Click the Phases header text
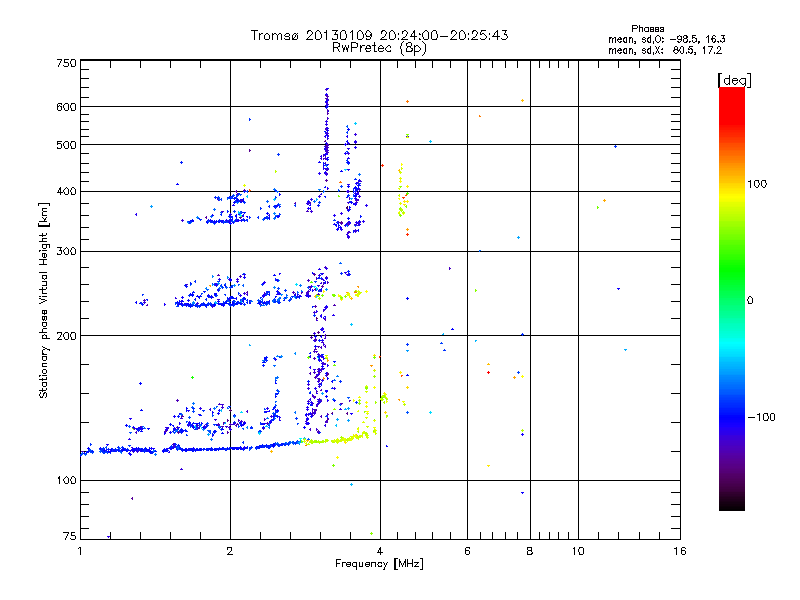Image resolution: width=800 pixels, height=600 pixels. click(647, 29)
